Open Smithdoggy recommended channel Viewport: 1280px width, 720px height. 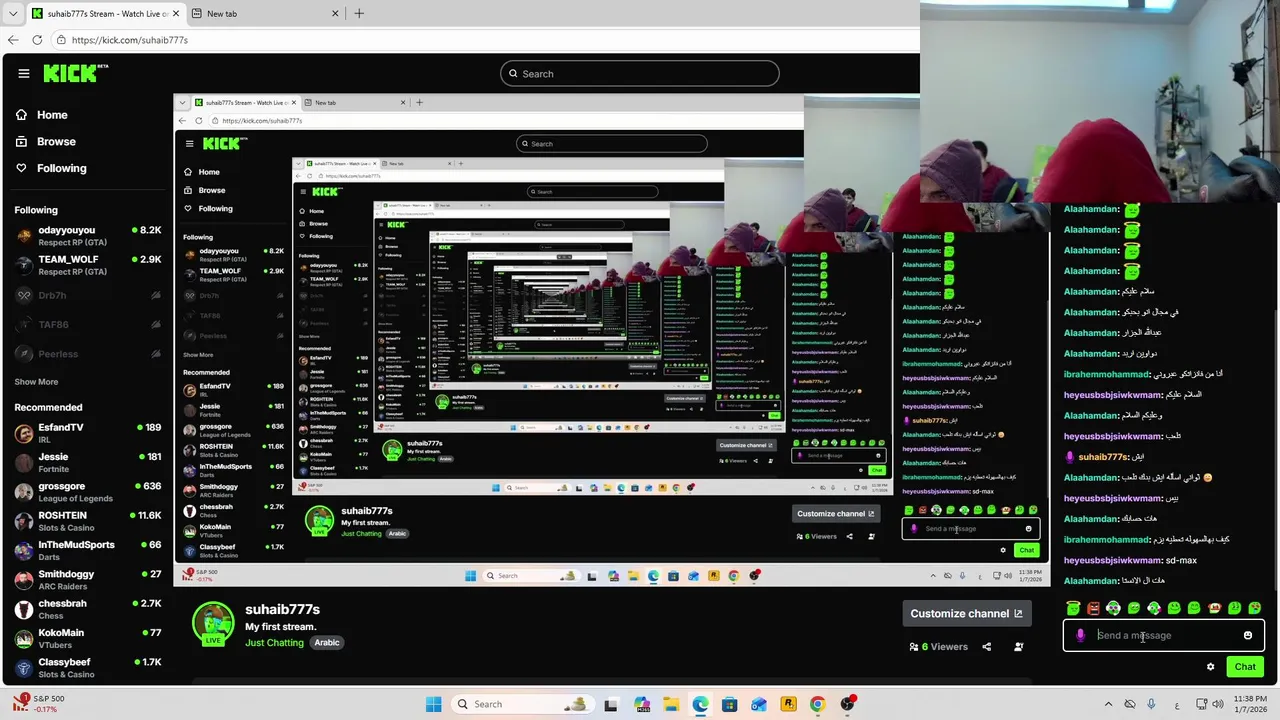coord(88,580)
